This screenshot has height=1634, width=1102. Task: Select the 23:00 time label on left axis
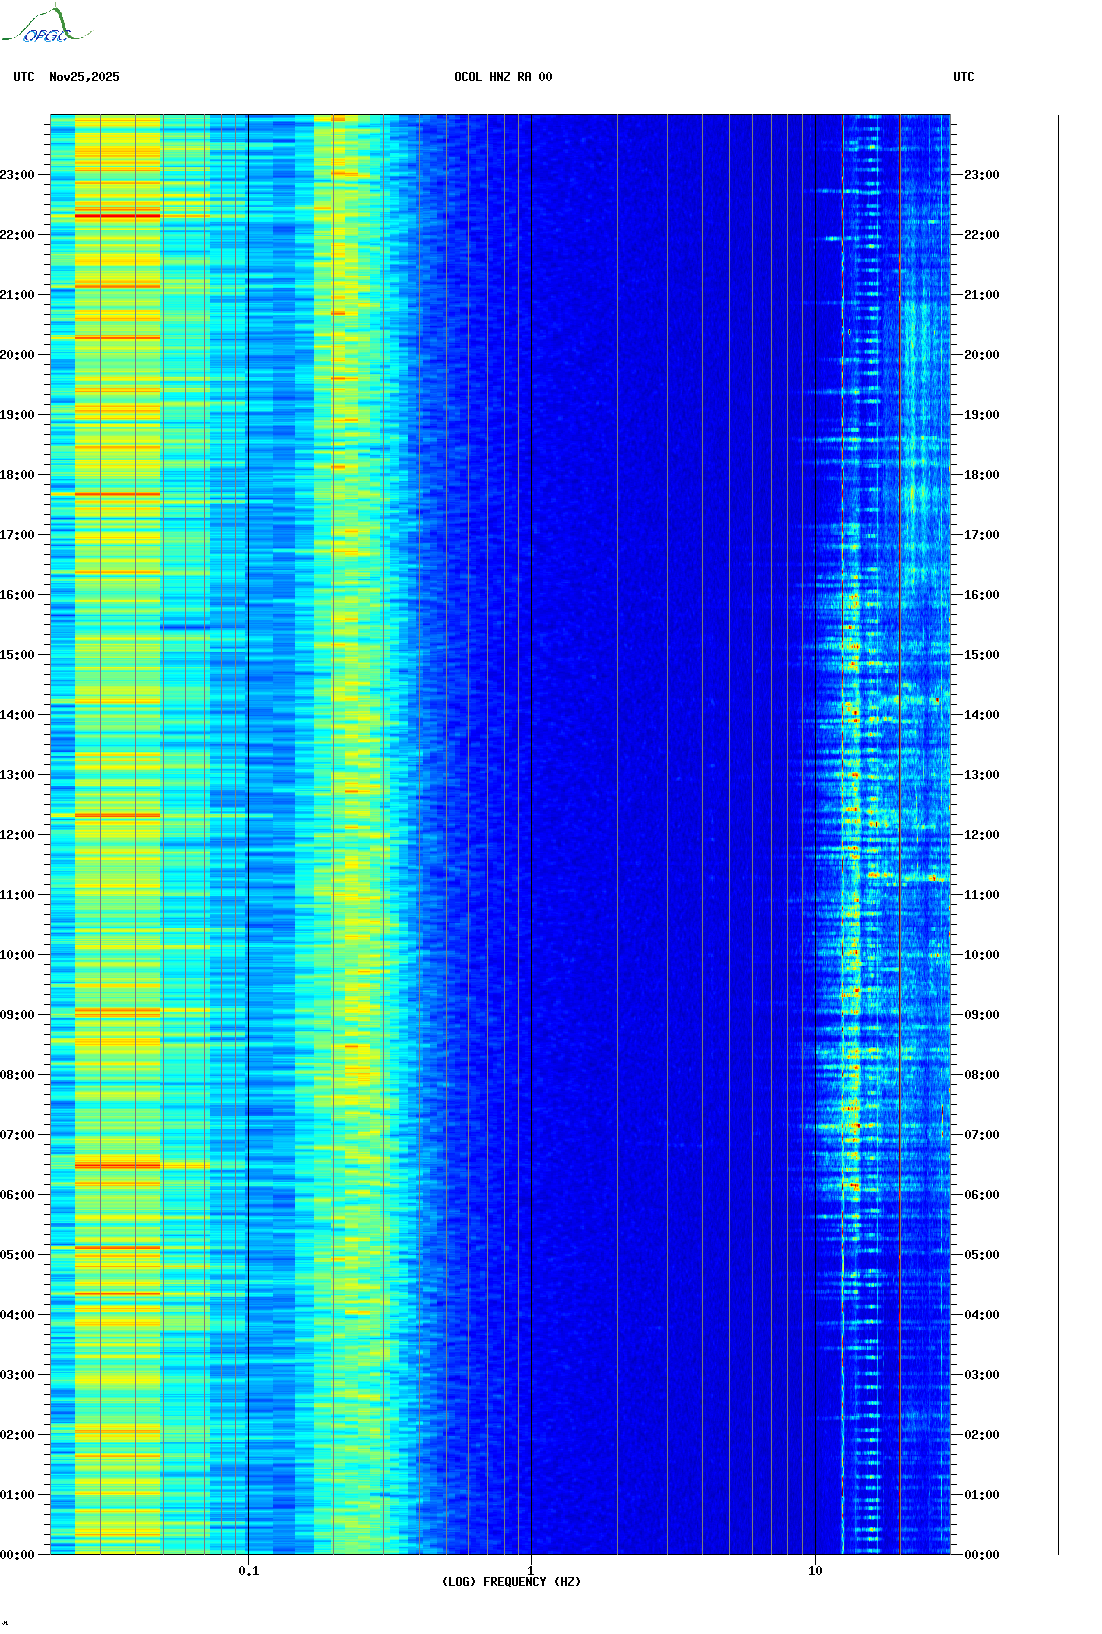pos(17,175)
